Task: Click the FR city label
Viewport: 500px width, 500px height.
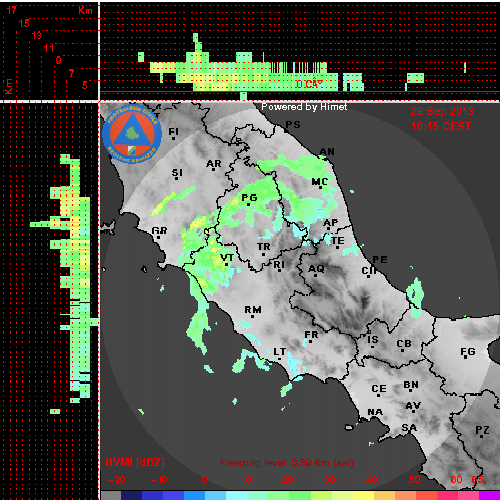Action: [311, 334]
